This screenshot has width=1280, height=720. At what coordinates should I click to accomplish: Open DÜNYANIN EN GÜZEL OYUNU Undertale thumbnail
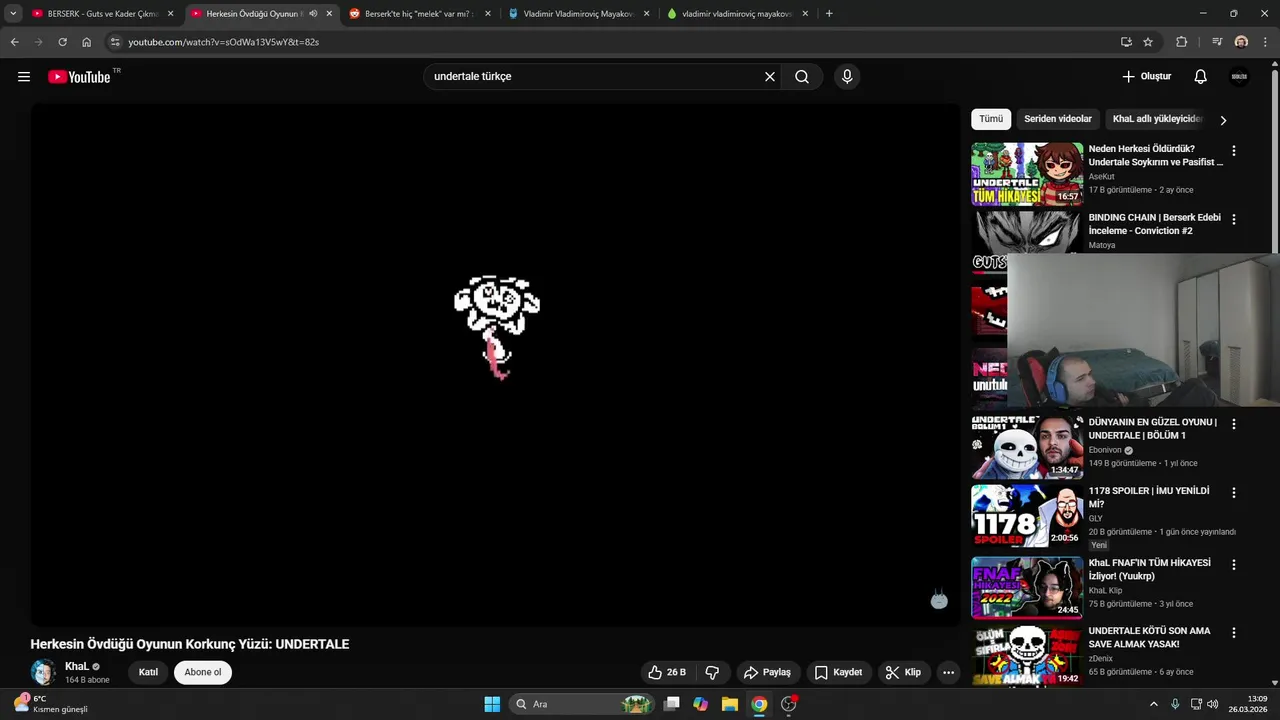pos(1027,448)
